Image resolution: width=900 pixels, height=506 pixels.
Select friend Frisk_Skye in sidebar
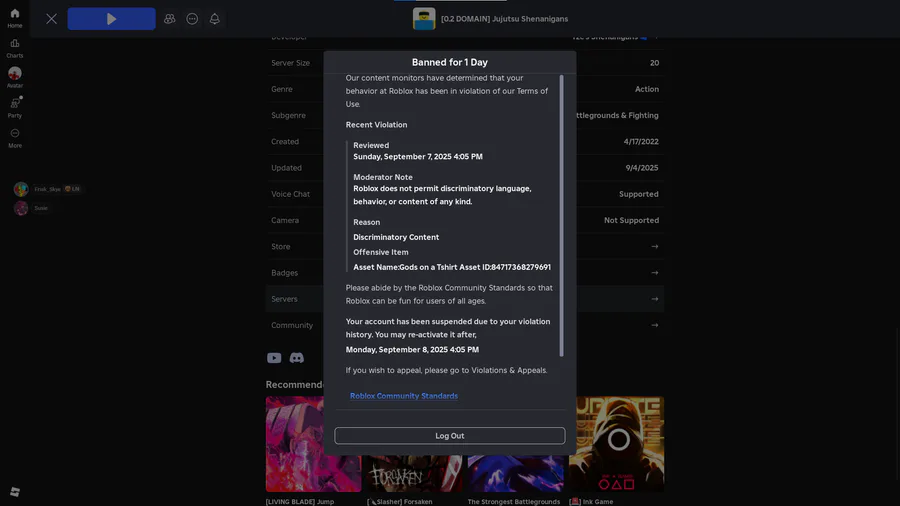pos(47,189)
